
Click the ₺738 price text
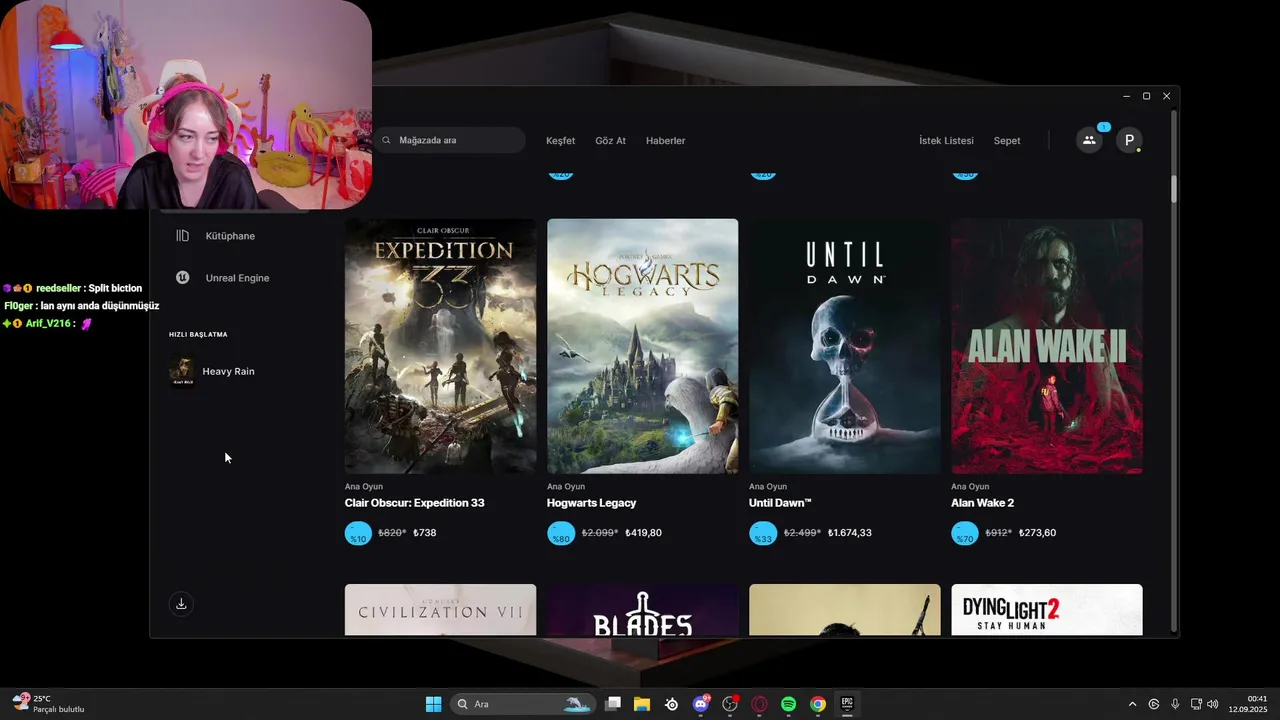click(424, 533)
